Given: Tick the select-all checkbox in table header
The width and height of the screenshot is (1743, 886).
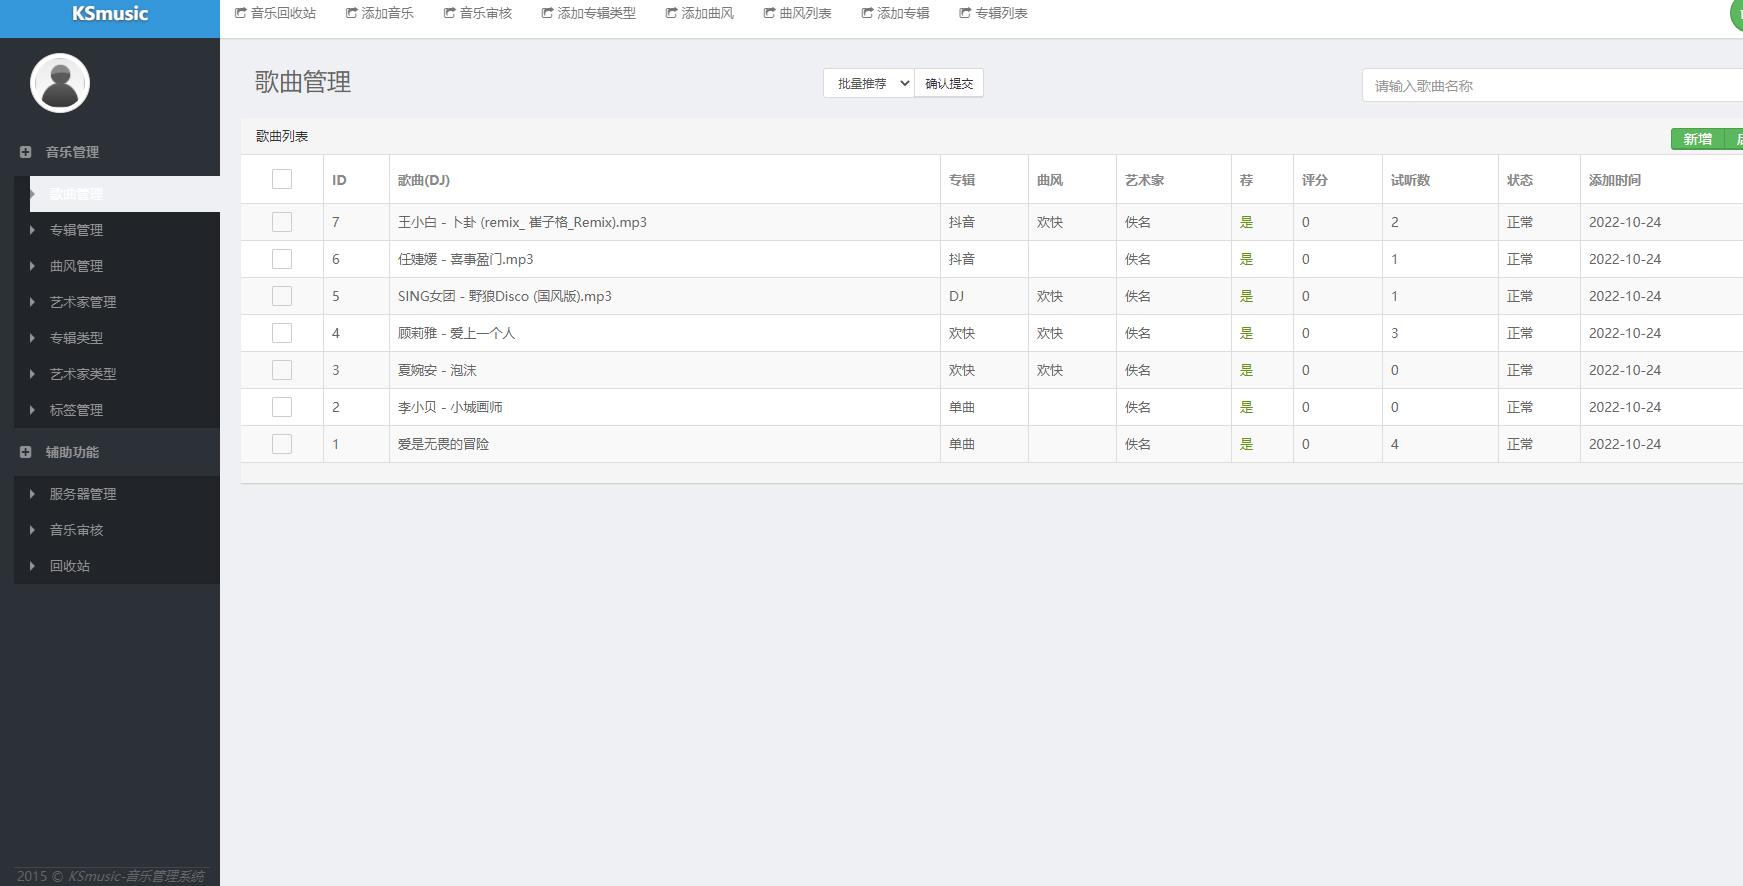Looking at the screenshot, I should point(282,179).
